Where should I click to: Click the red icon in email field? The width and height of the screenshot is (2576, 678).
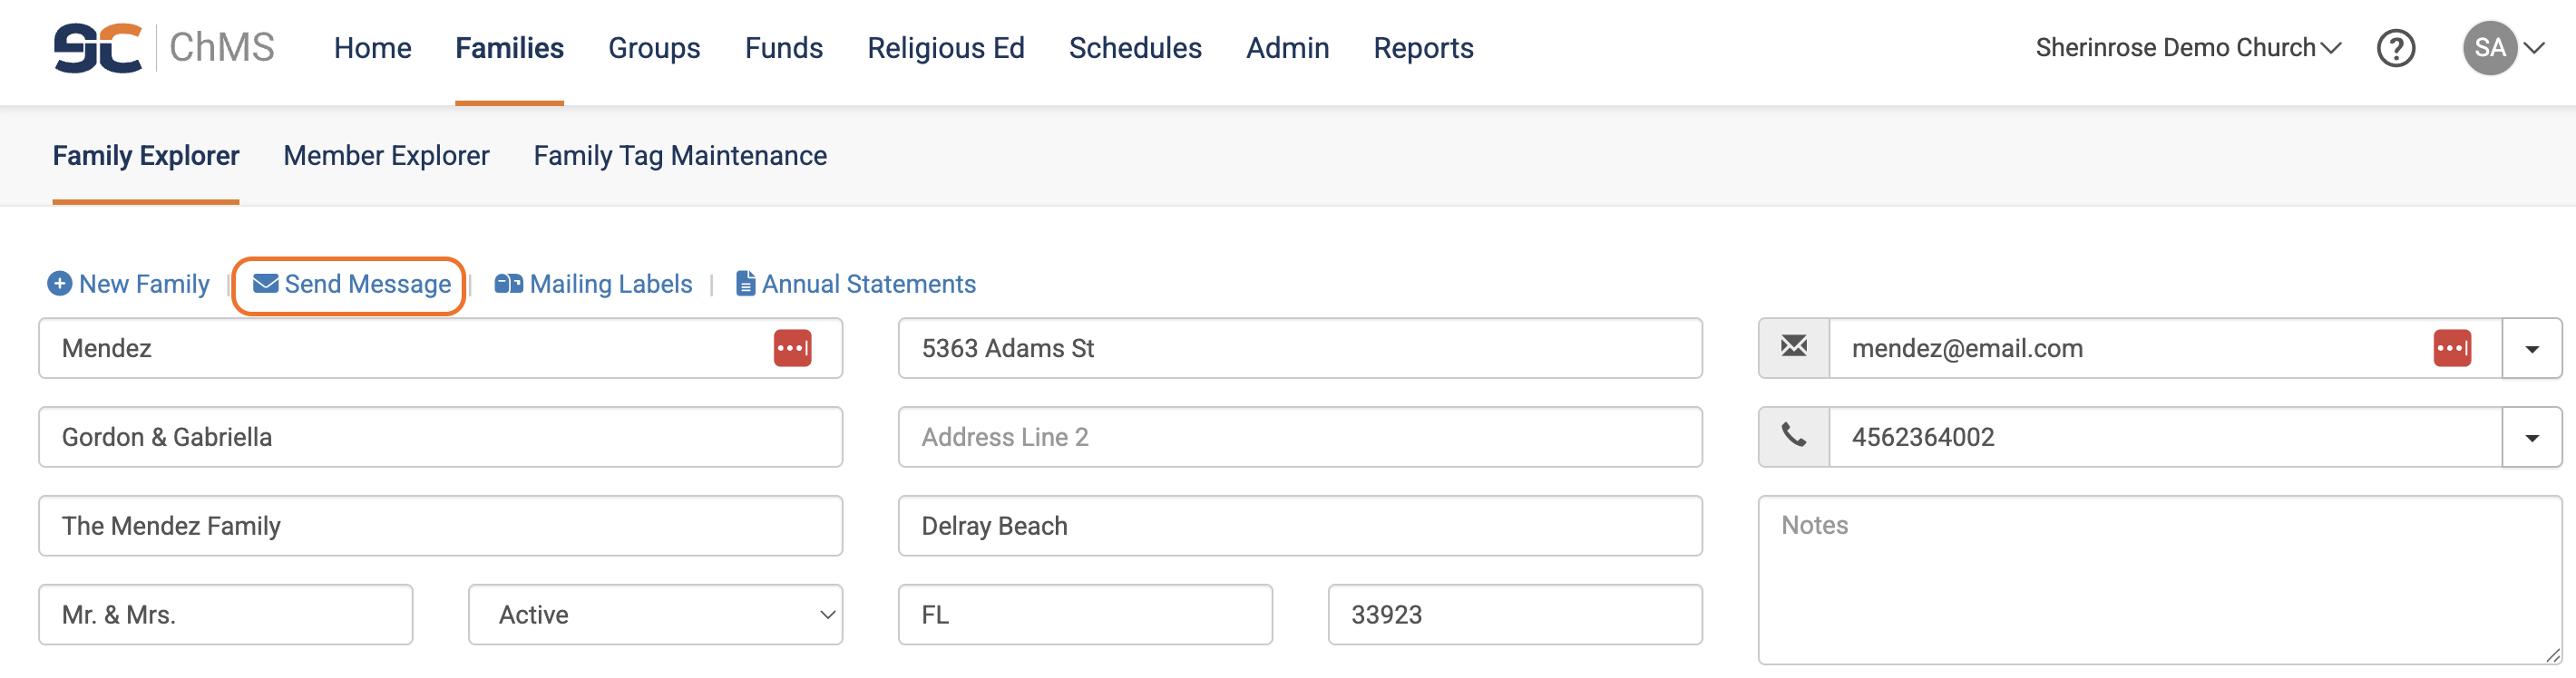click(x=2451, y=348)
